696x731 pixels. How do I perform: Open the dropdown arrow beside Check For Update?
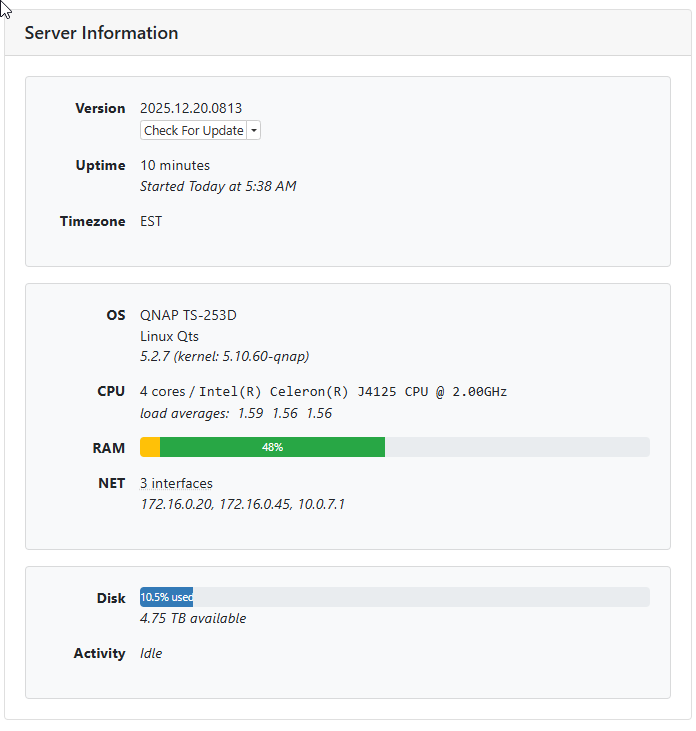click(254, 131)
